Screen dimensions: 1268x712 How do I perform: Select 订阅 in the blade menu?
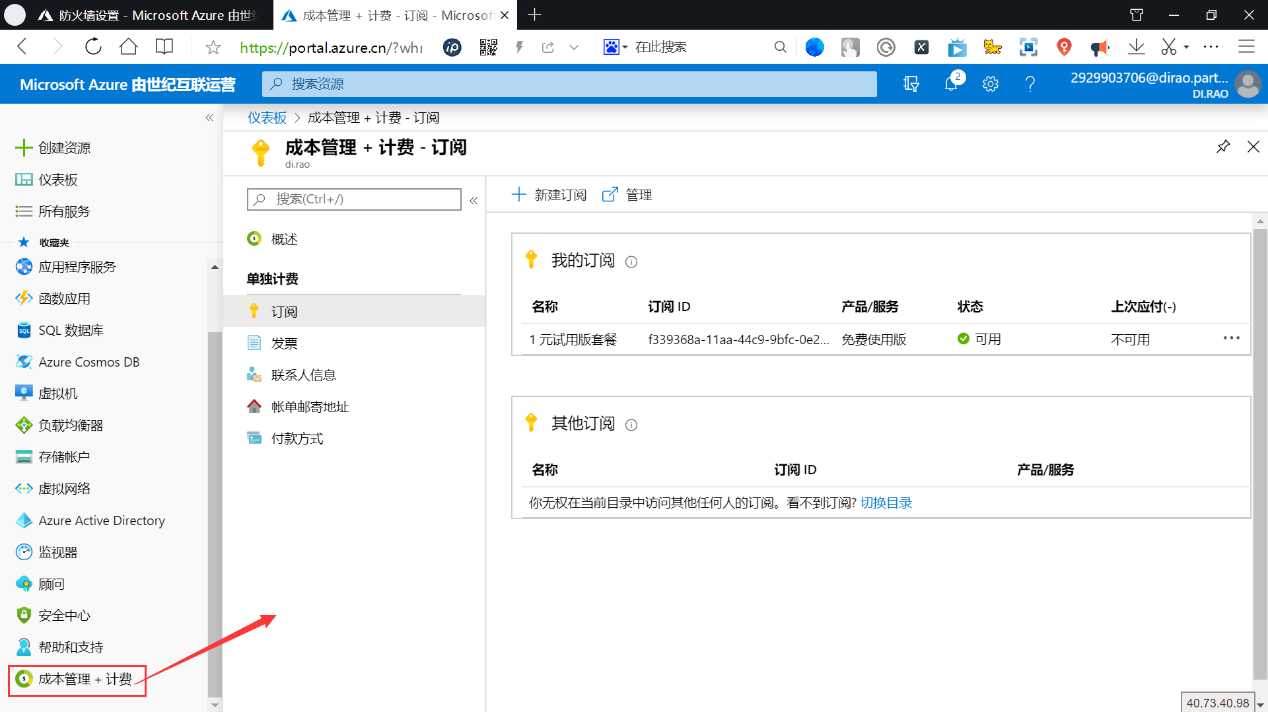(354, 312)
